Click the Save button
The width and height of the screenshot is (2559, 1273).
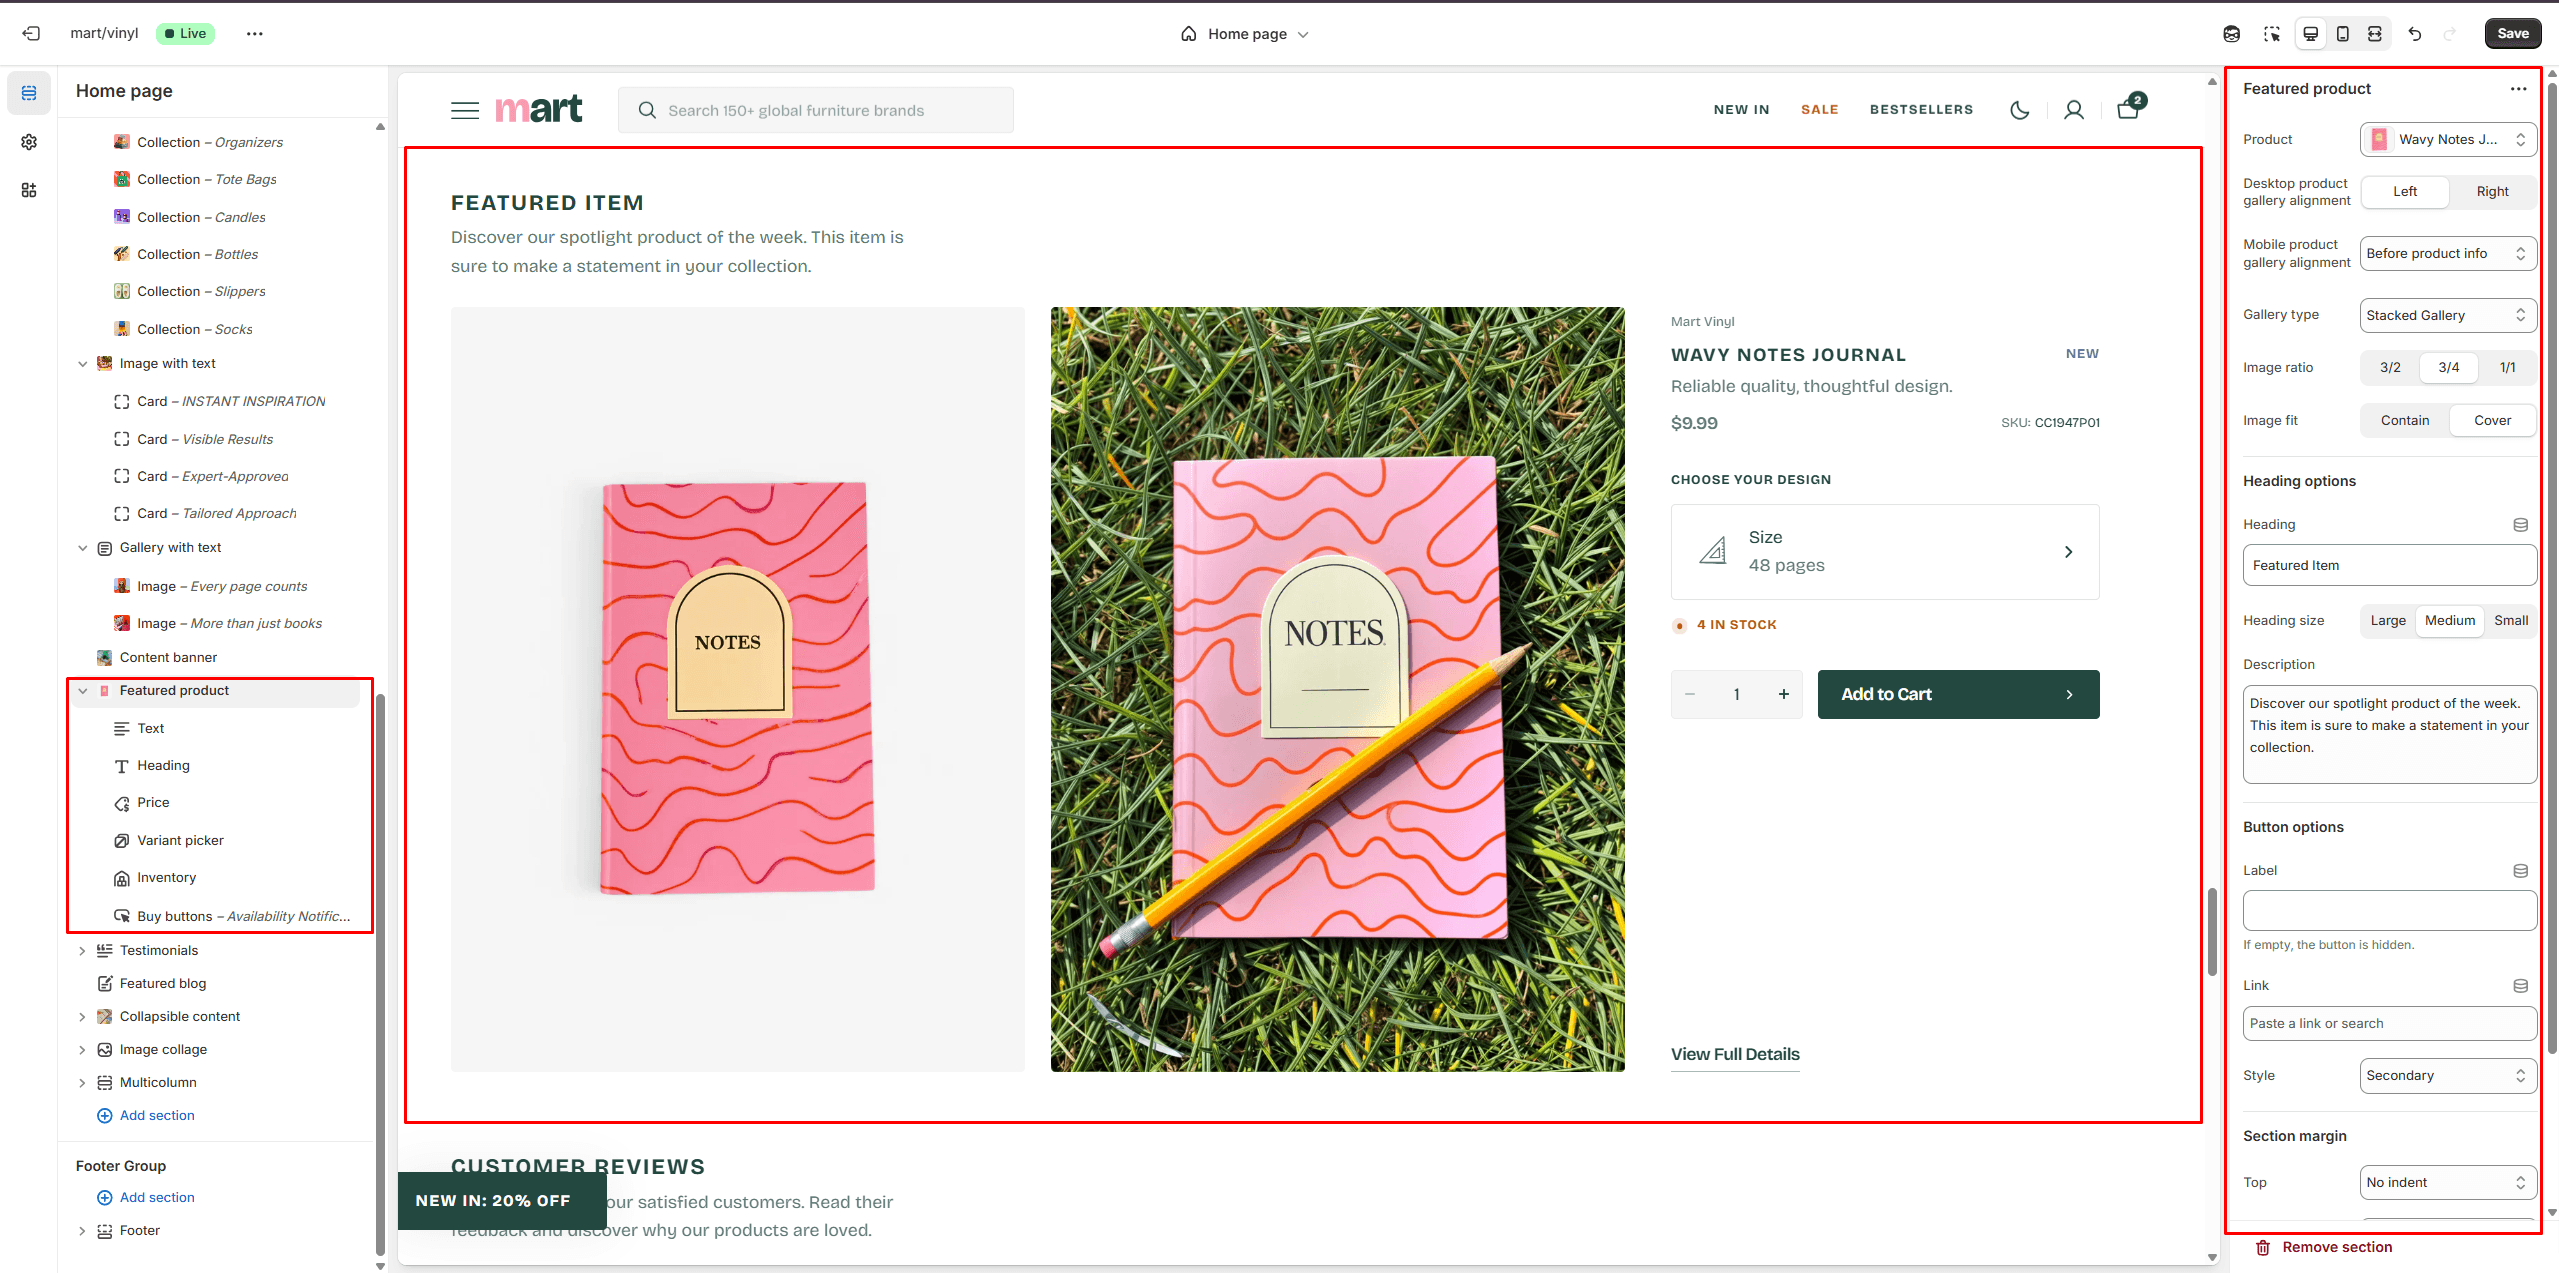coord(2511,34)
